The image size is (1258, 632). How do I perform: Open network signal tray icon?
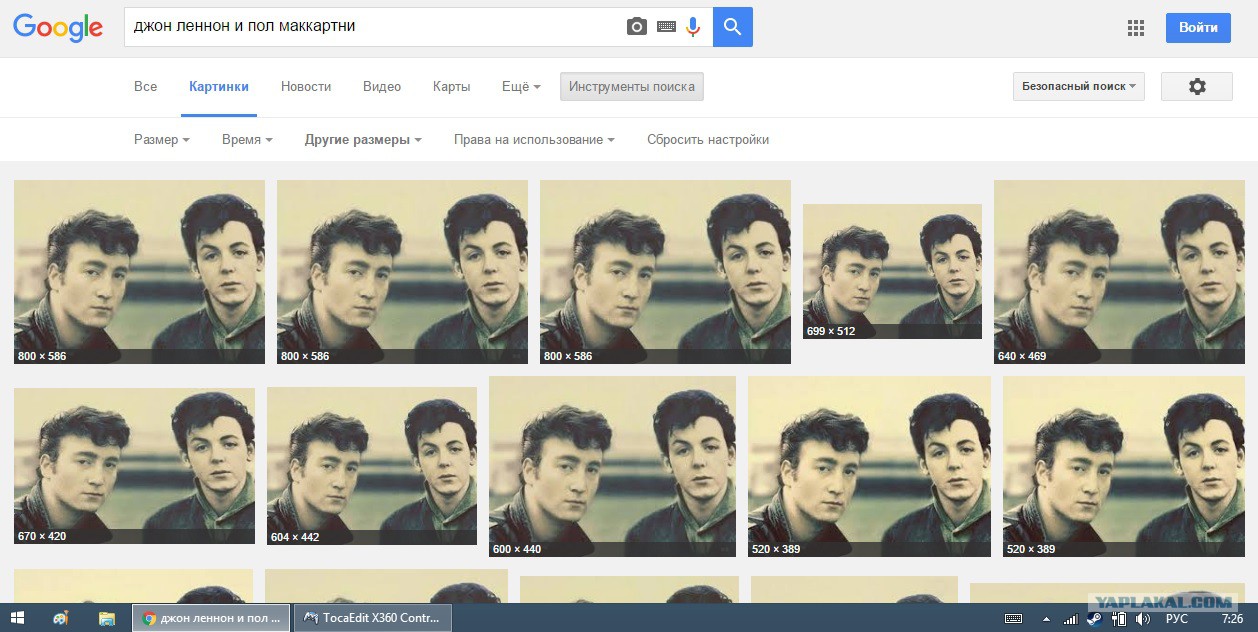(x=1071, y=619)
